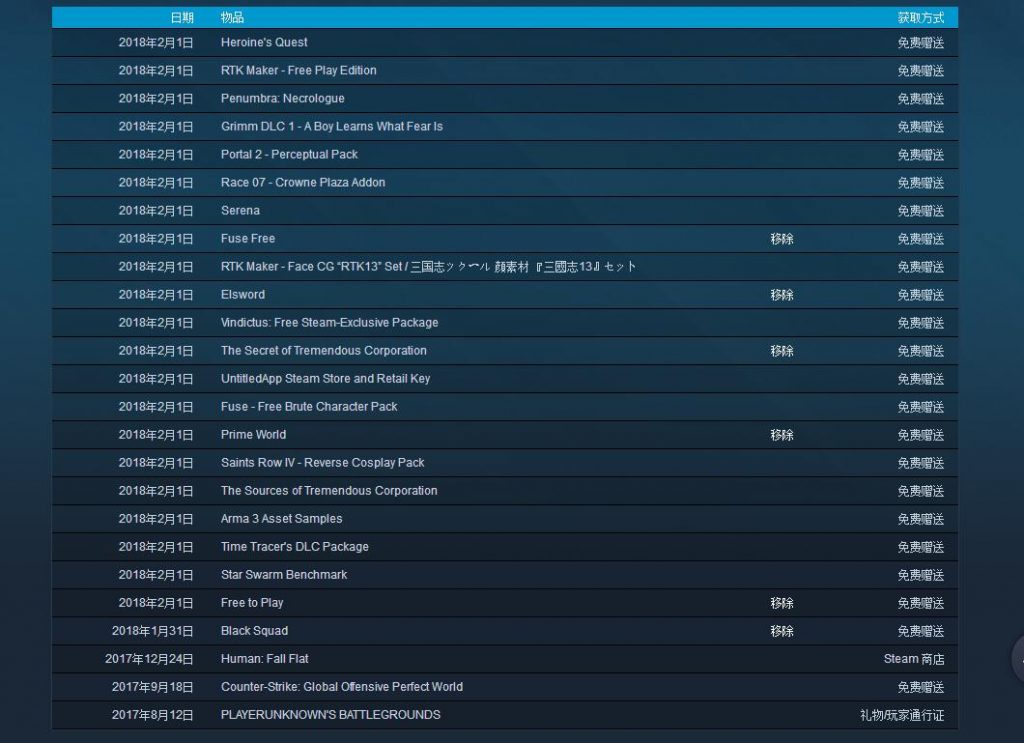
Task: Select the Elsword item name
Action: coord(243,295)
